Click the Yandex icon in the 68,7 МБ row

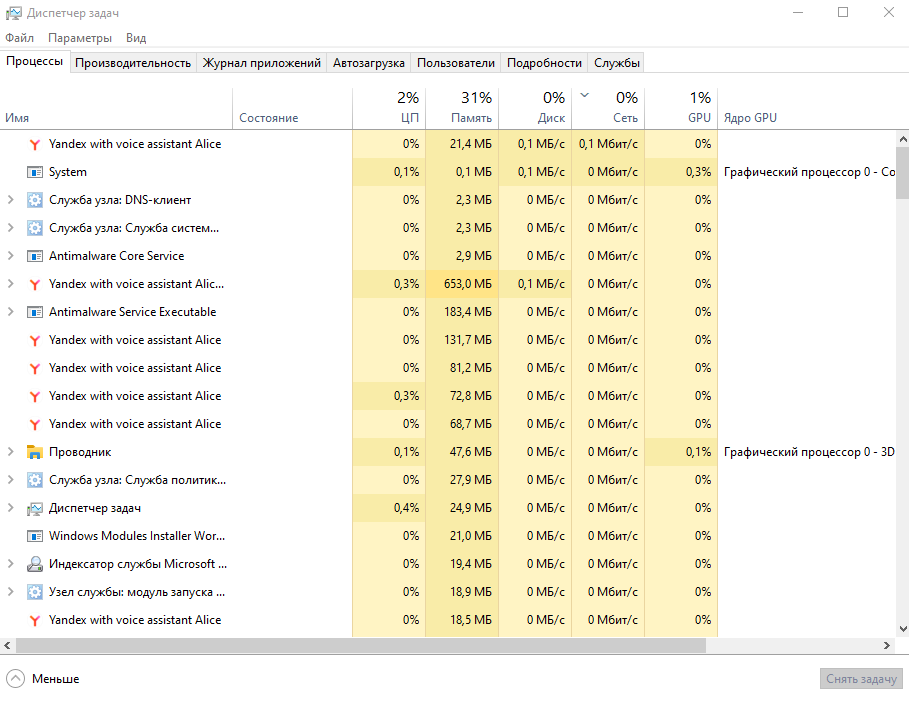coord(35,424)
